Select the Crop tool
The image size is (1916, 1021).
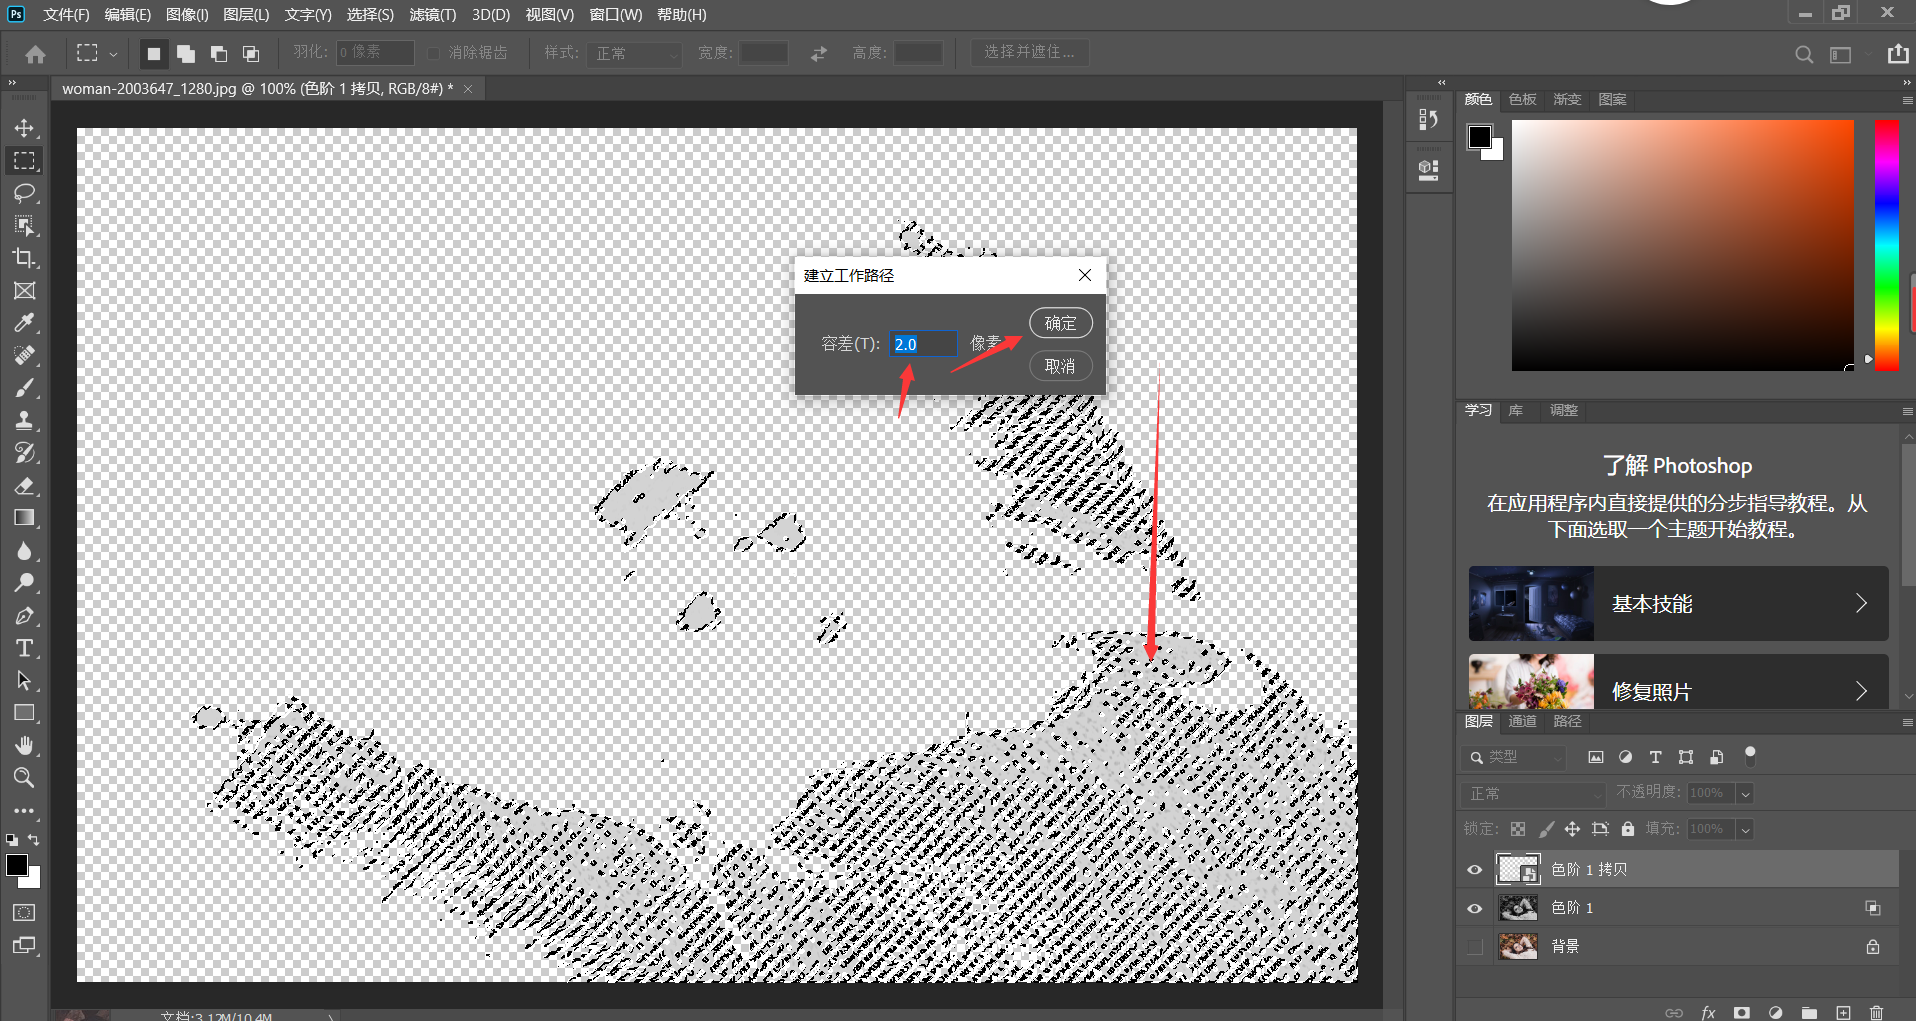pyautogui.click(x=25, y=258)
